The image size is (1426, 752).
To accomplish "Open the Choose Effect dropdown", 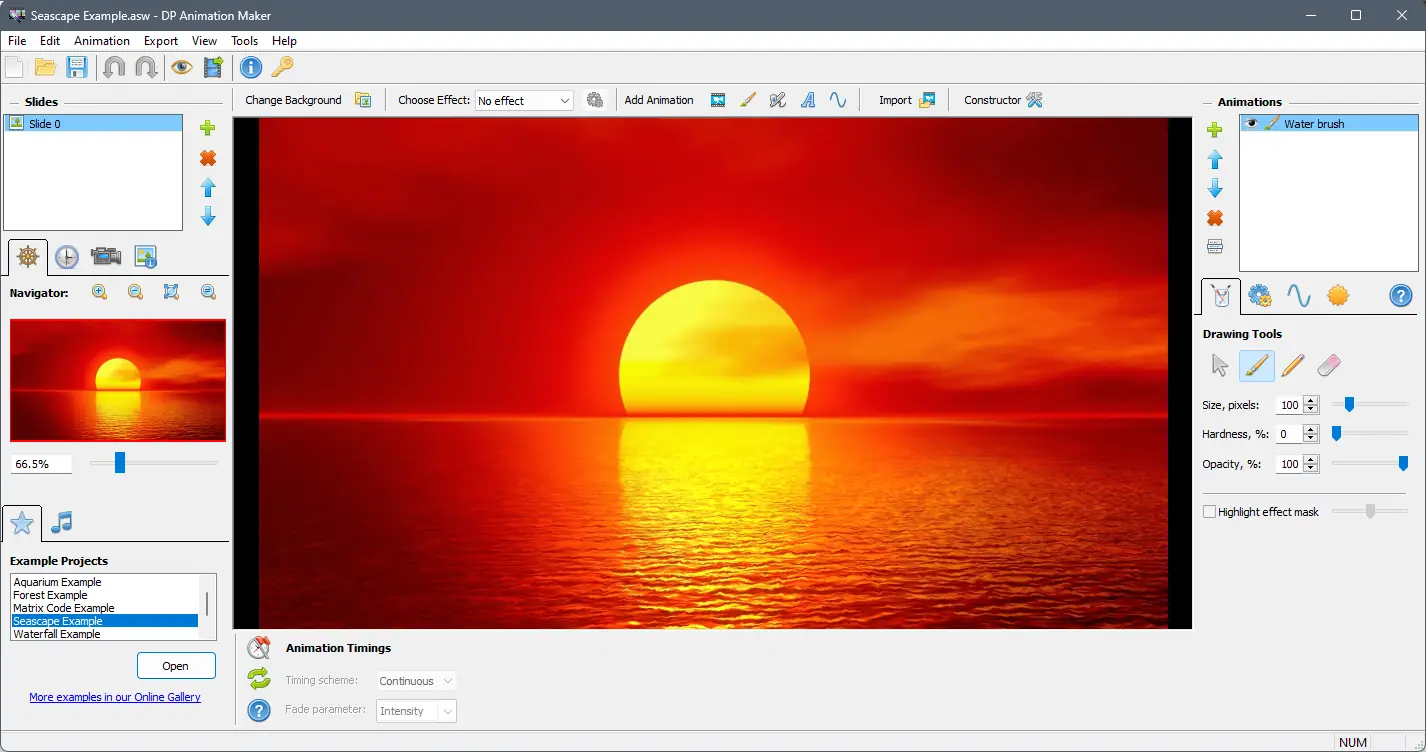I will point(524,101).
